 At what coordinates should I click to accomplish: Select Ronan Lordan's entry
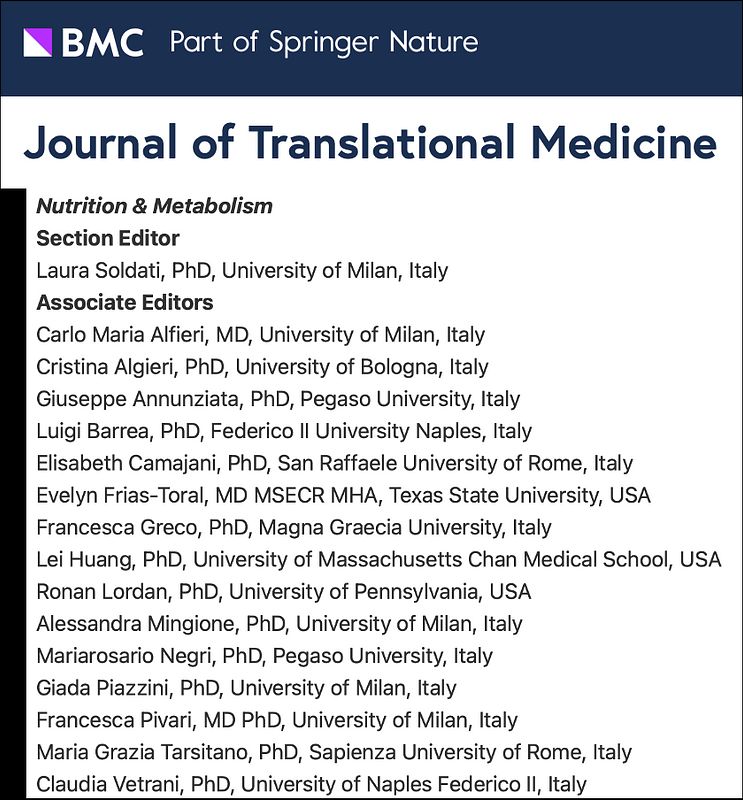[284, 591]
